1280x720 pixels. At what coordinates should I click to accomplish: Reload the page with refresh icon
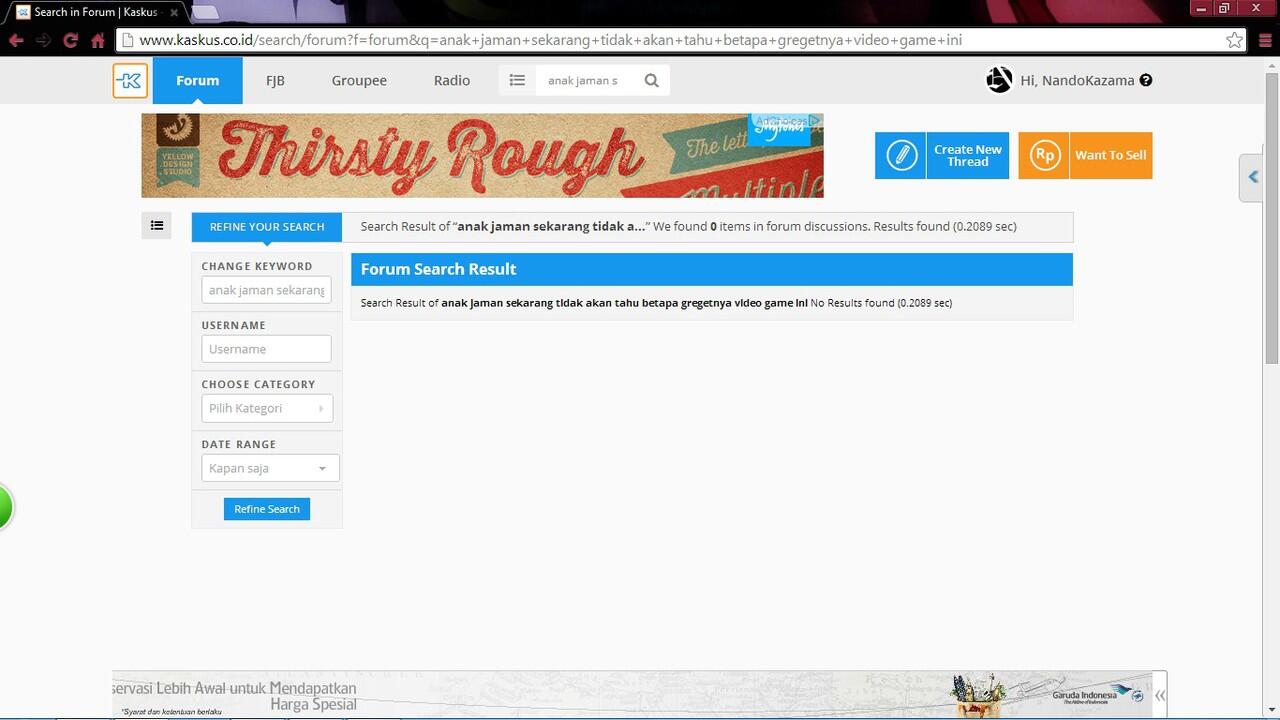coord(70,41)
